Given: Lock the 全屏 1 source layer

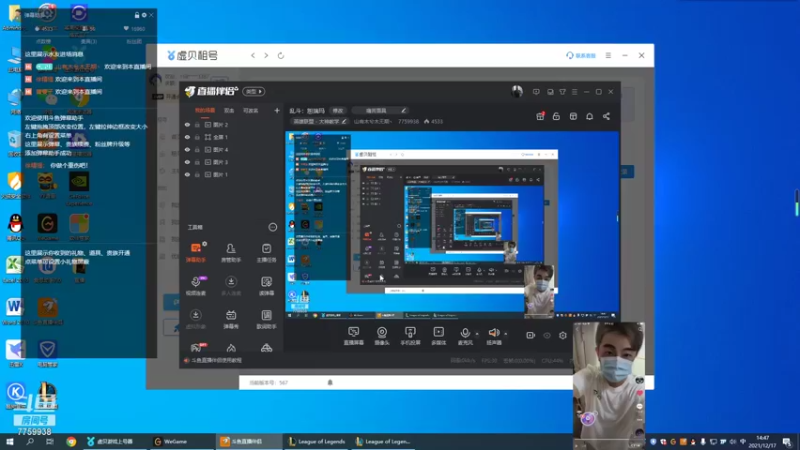Looking at the screenshot, I should click(197, 137).
